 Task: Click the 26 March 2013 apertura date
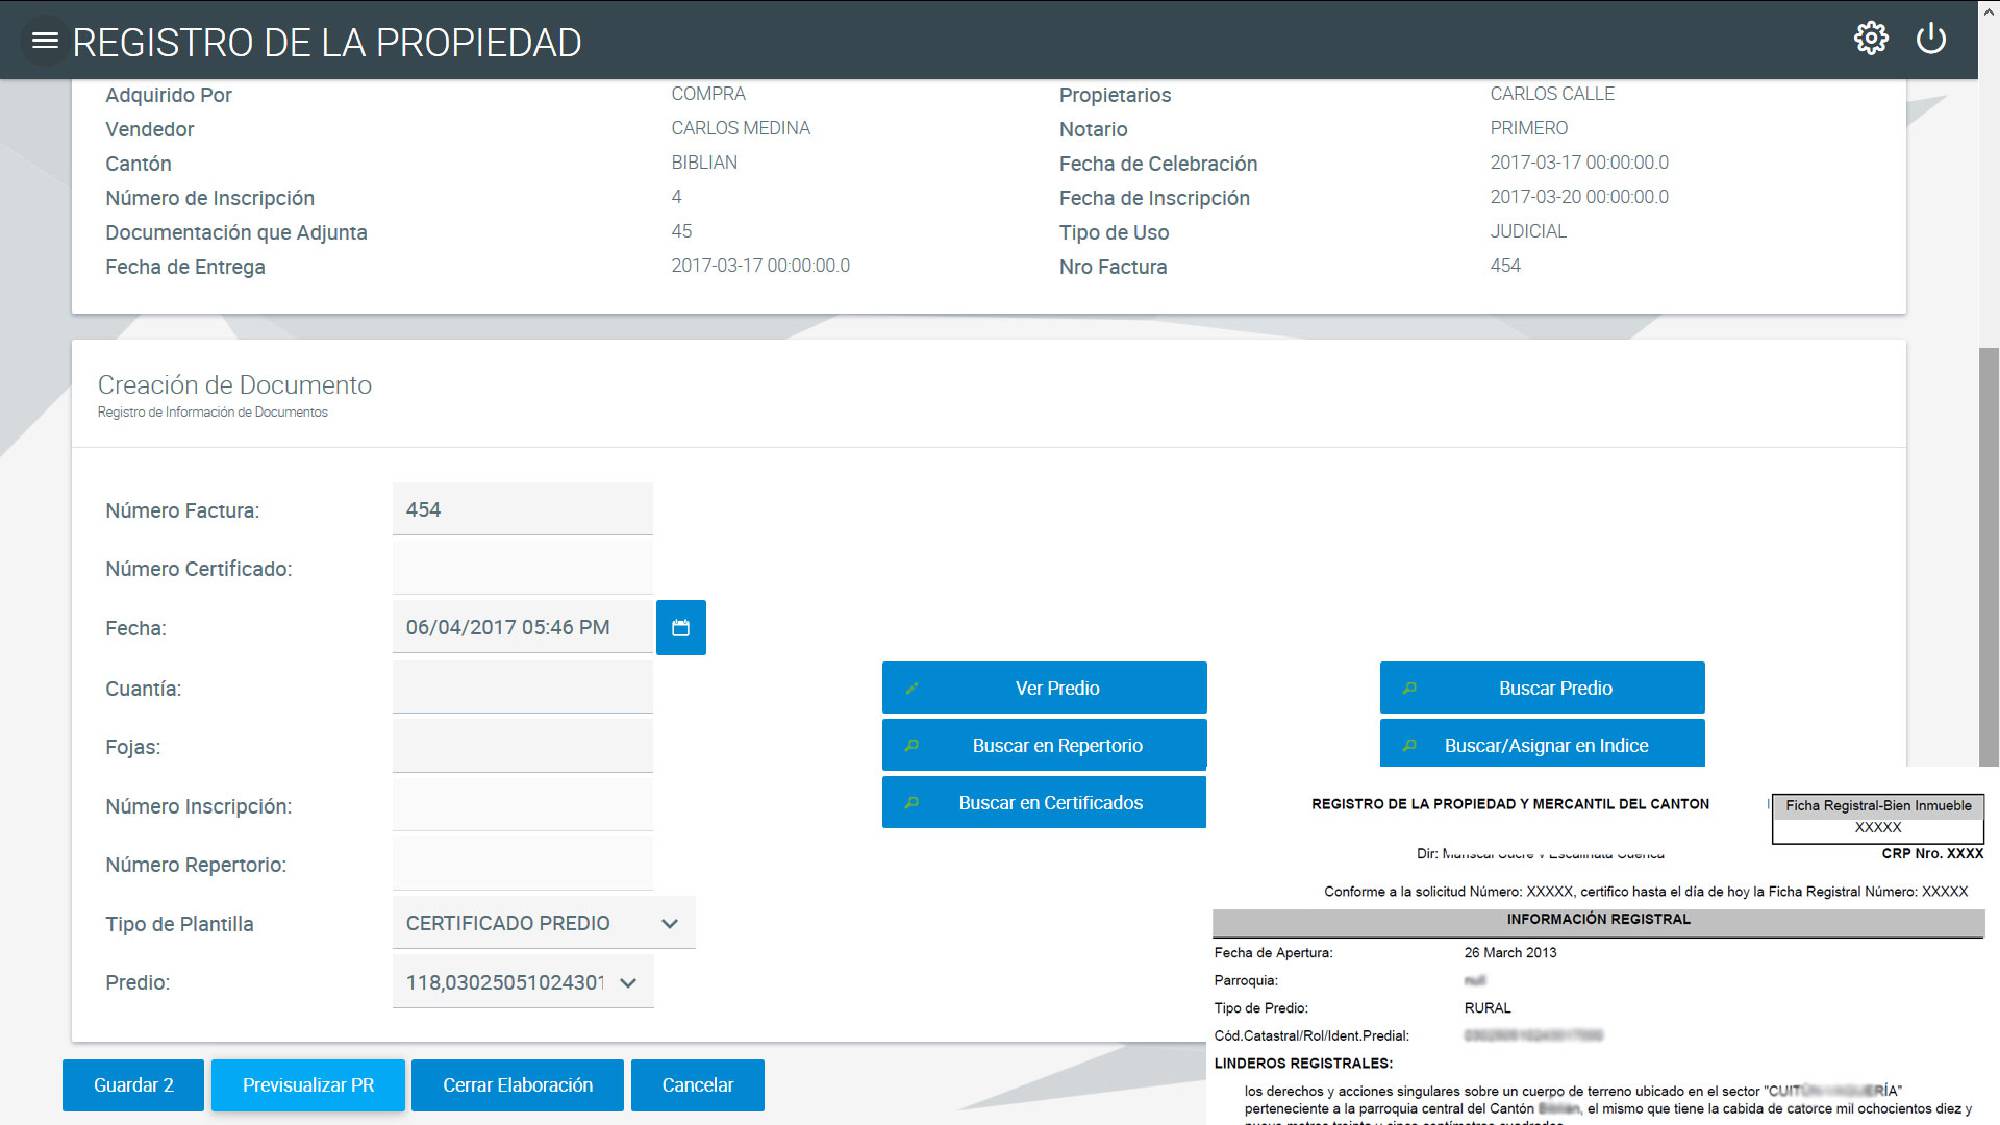(x=1510, y=952)
